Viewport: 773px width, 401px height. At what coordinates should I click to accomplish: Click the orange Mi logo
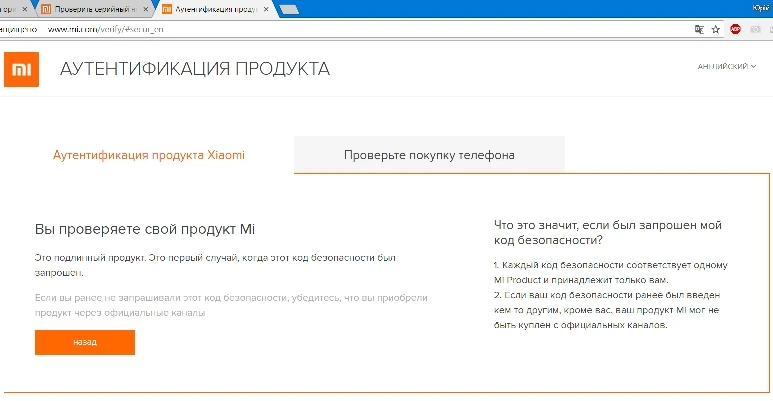21,70
